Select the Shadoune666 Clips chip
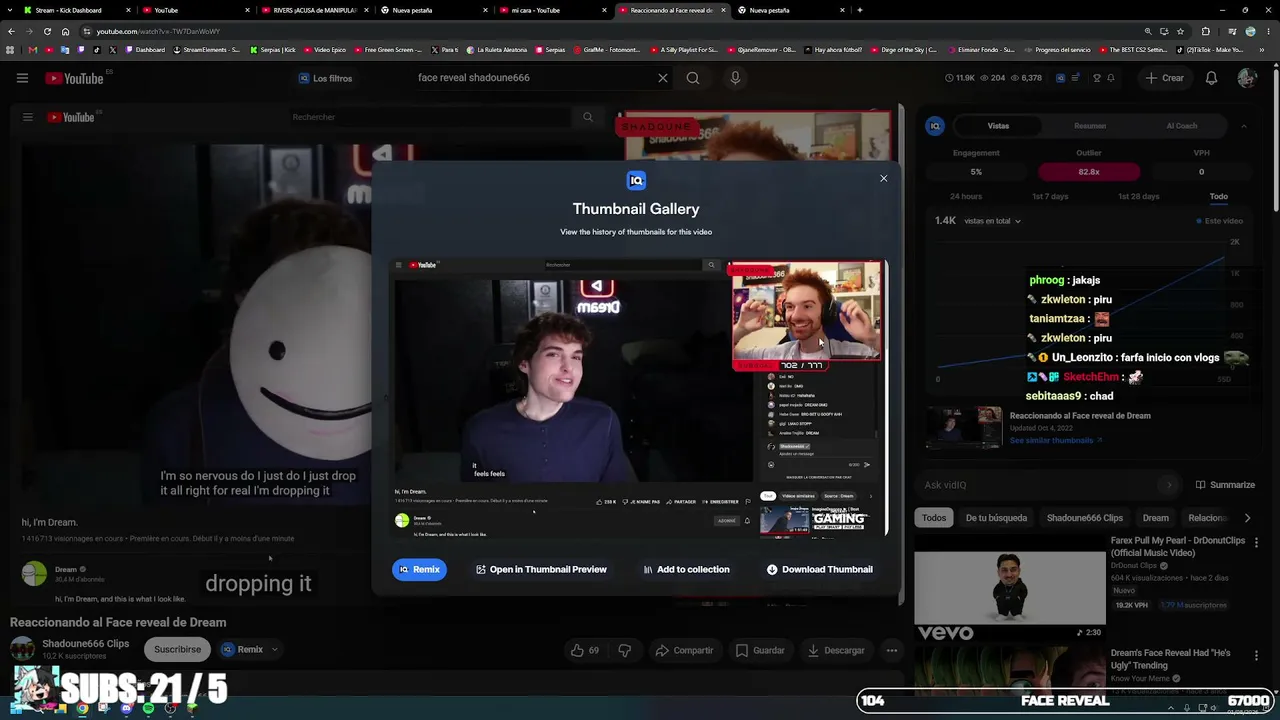The image size is (1280, 720). (1085, 518)
